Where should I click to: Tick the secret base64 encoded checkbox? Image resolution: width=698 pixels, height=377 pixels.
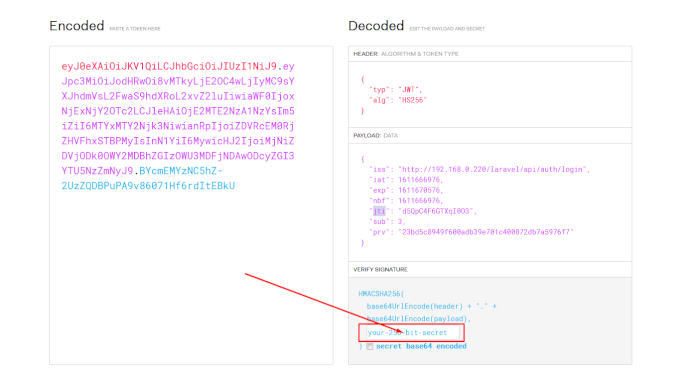[x=369, y=347]
